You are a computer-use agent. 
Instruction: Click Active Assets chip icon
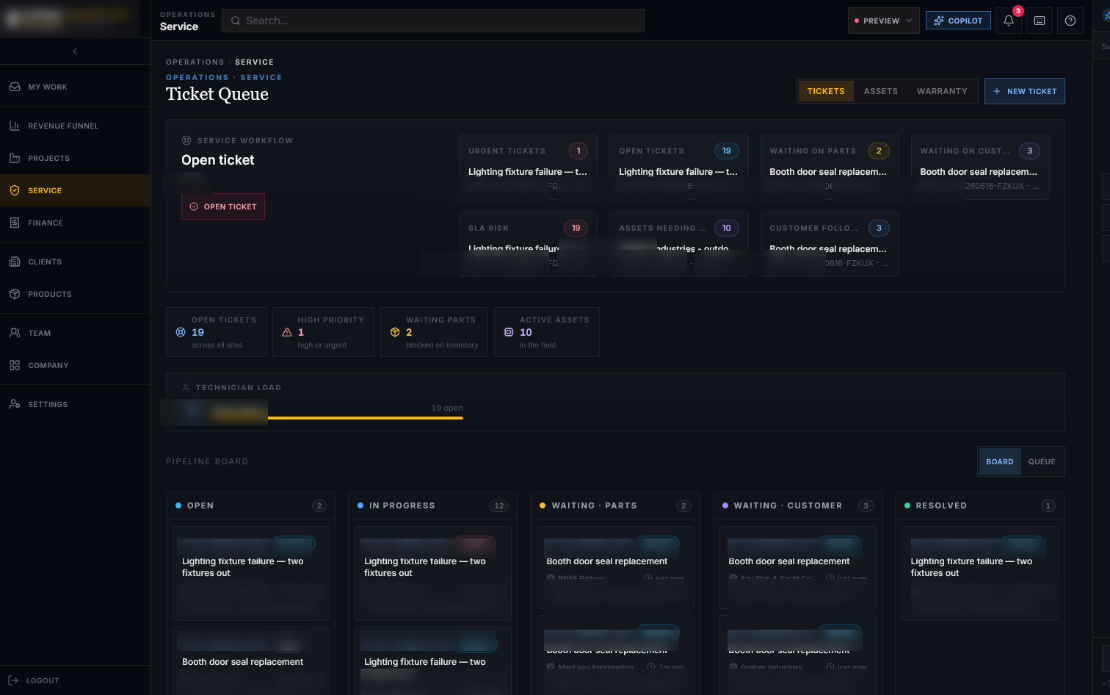508,332
